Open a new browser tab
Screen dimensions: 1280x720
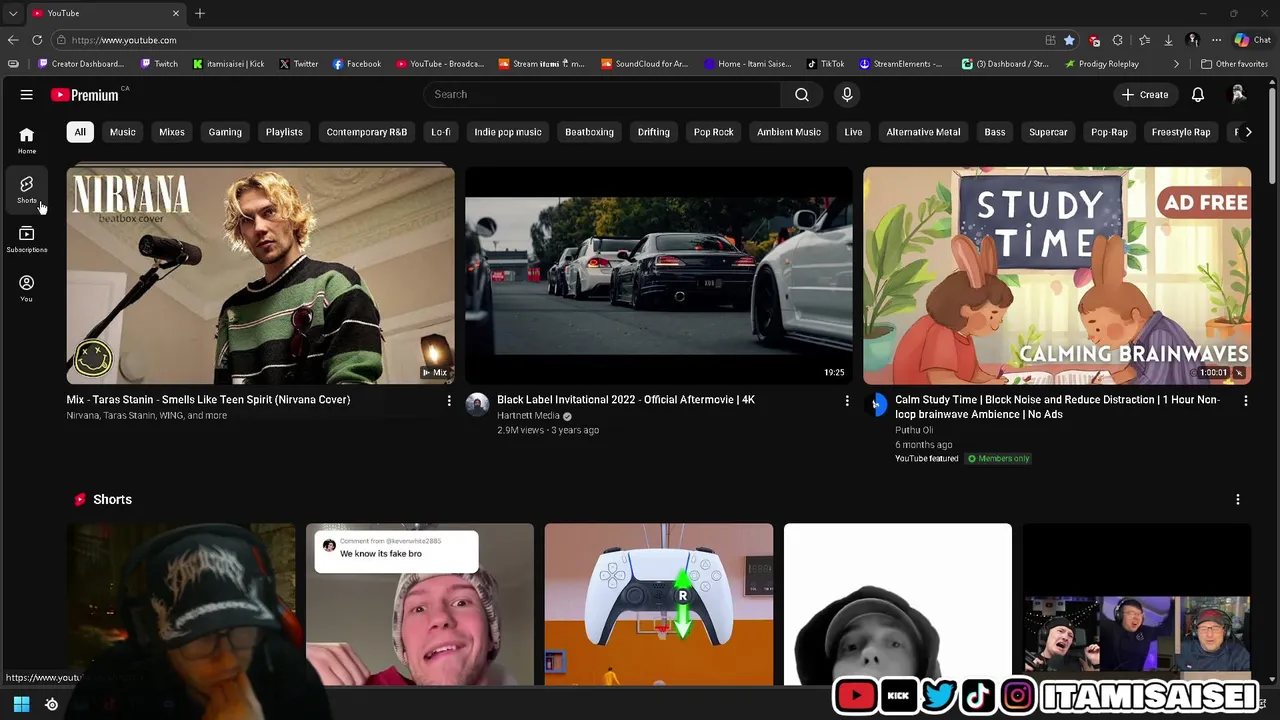pos(200,13)
